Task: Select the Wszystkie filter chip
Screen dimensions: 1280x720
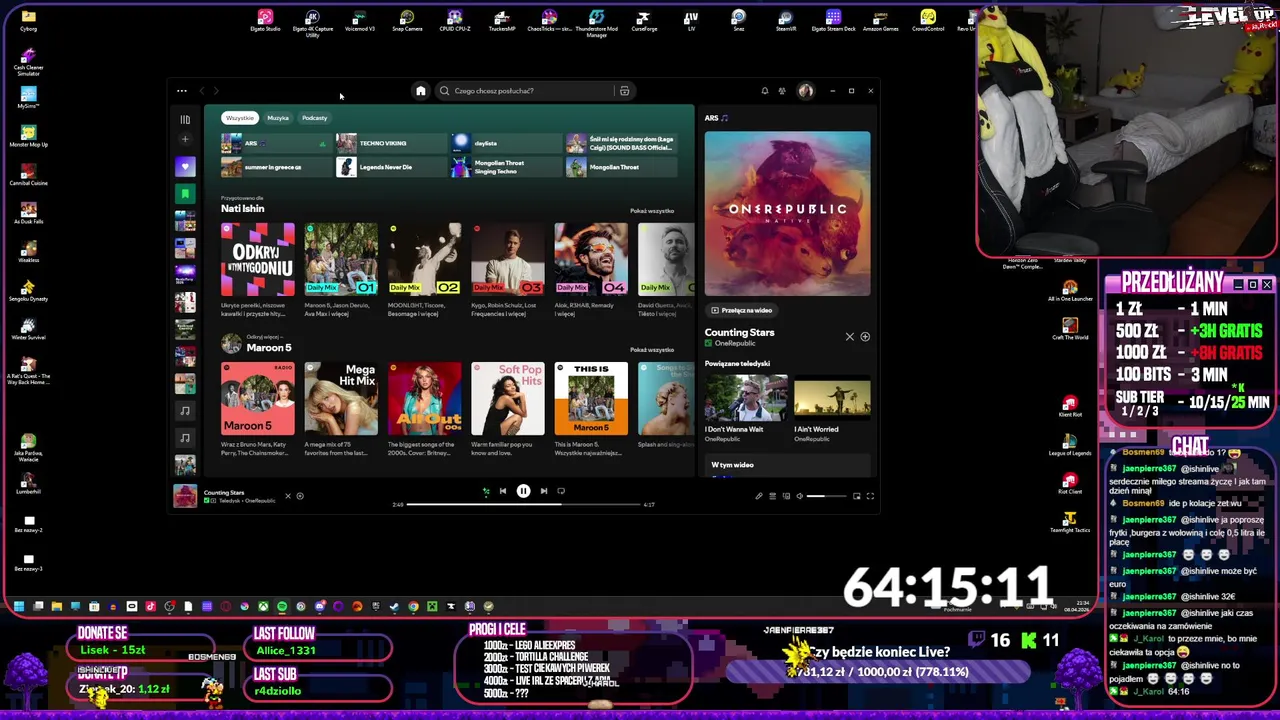Action: click(240, 118)
